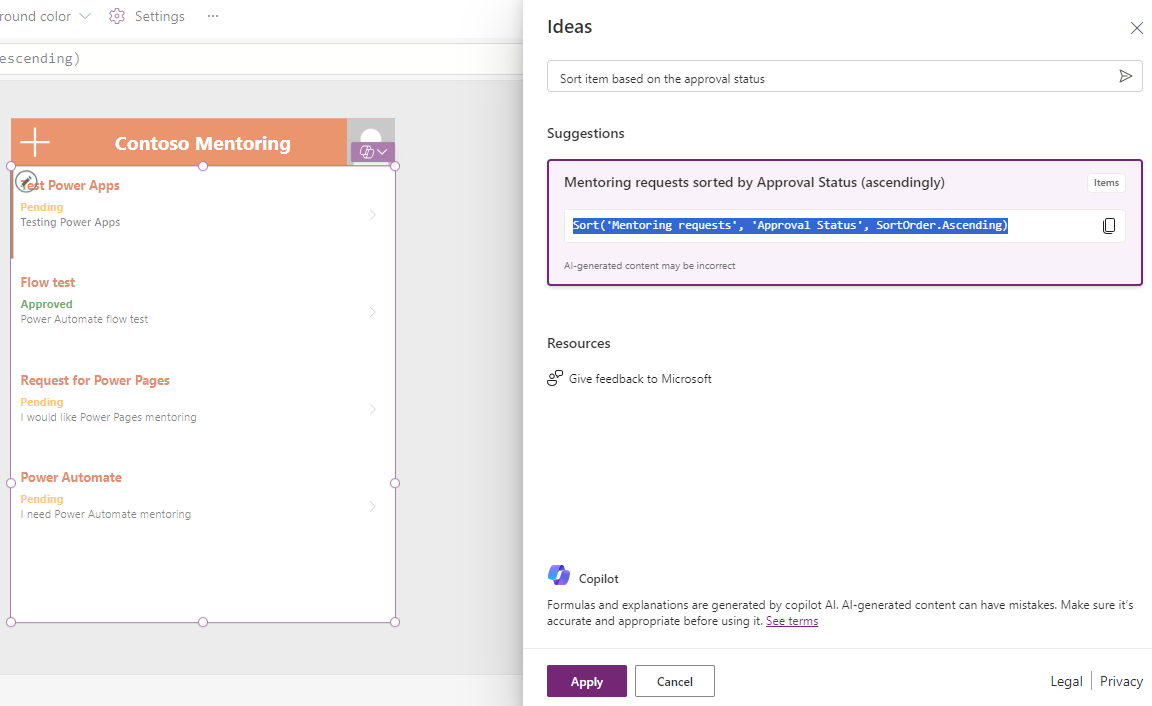Click the Give feedback to Microsoft icon

554,378
